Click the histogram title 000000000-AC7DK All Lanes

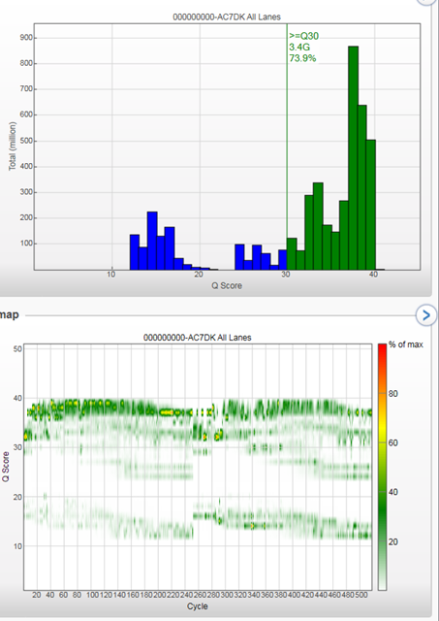pos(227,17)
